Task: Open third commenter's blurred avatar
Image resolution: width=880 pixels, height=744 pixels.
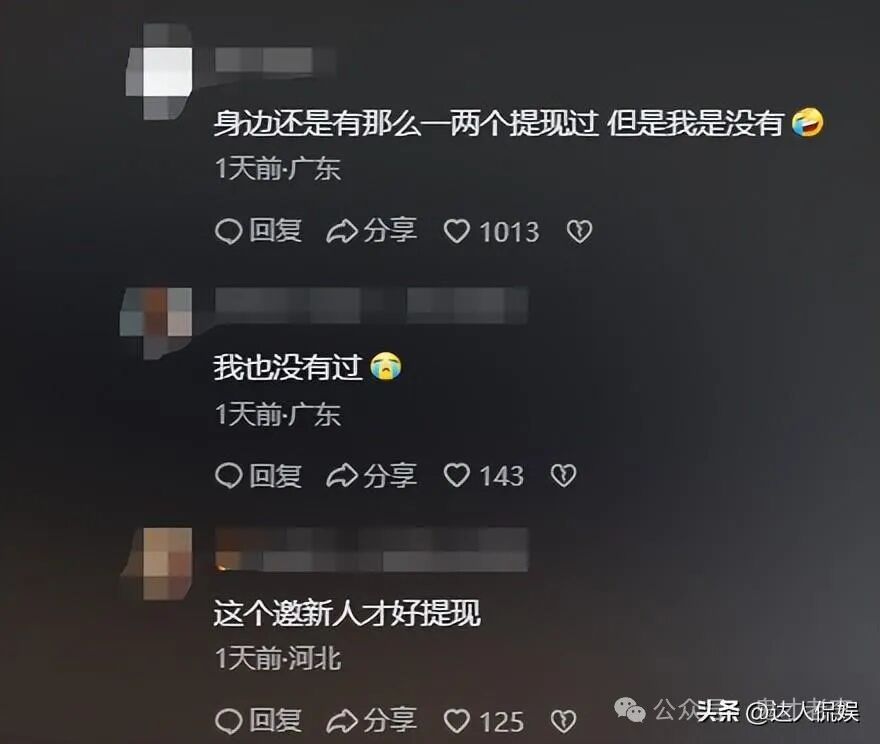Action: pos(158,564)
